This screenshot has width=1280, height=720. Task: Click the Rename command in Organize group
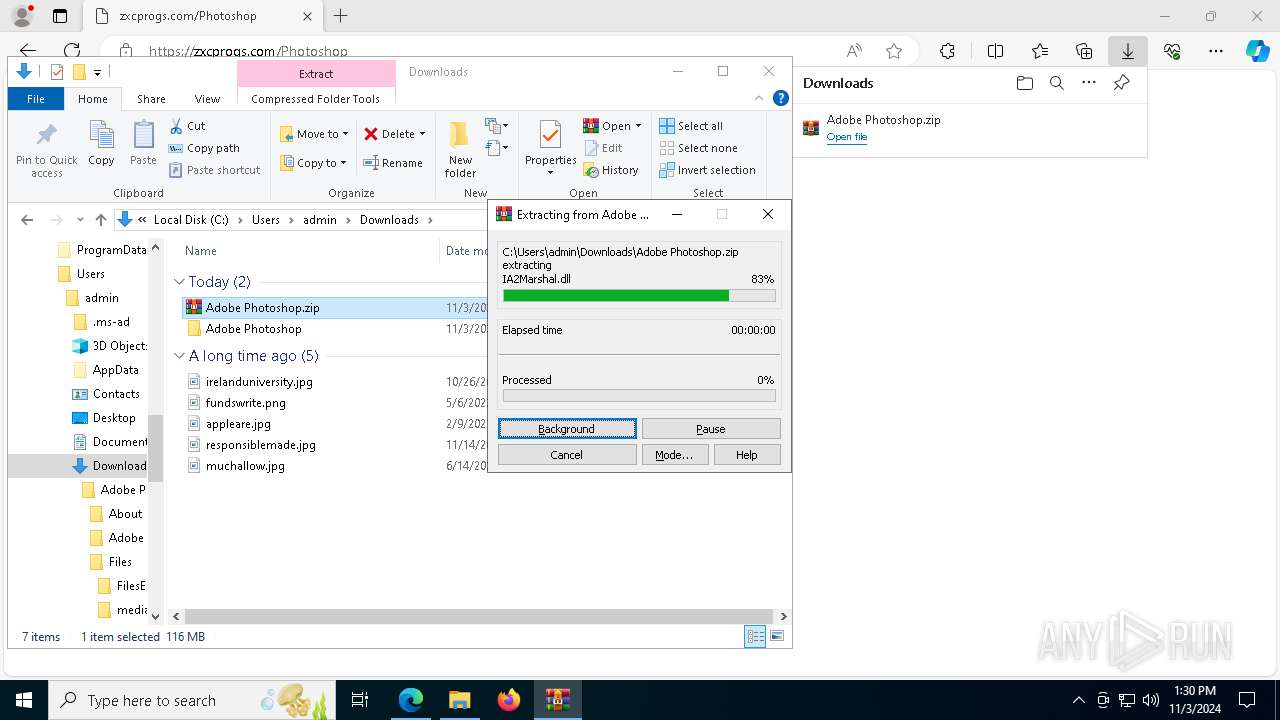coord(392,163)
